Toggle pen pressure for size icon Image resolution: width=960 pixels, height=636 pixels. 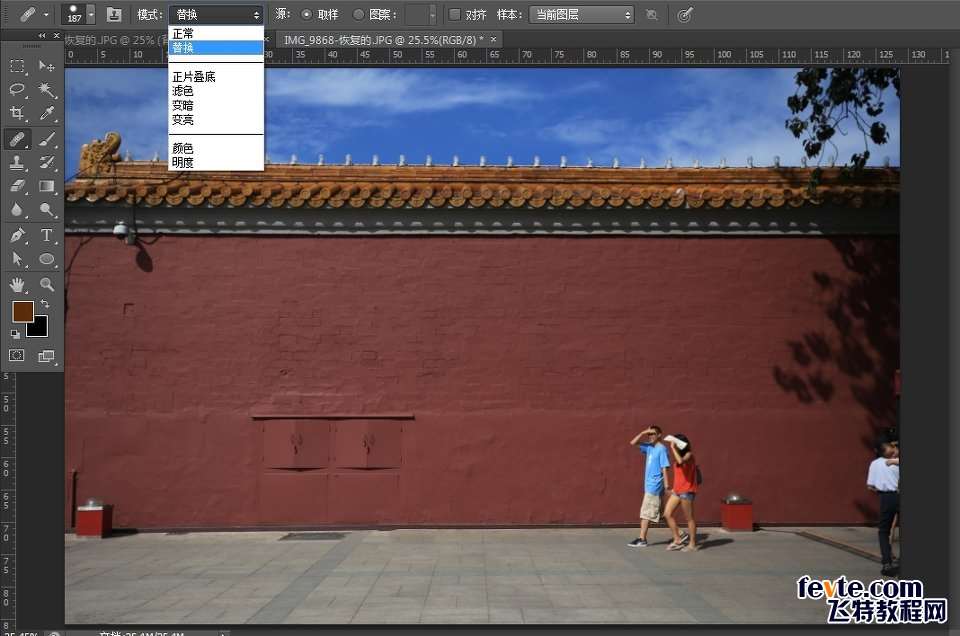pos(685,15)
